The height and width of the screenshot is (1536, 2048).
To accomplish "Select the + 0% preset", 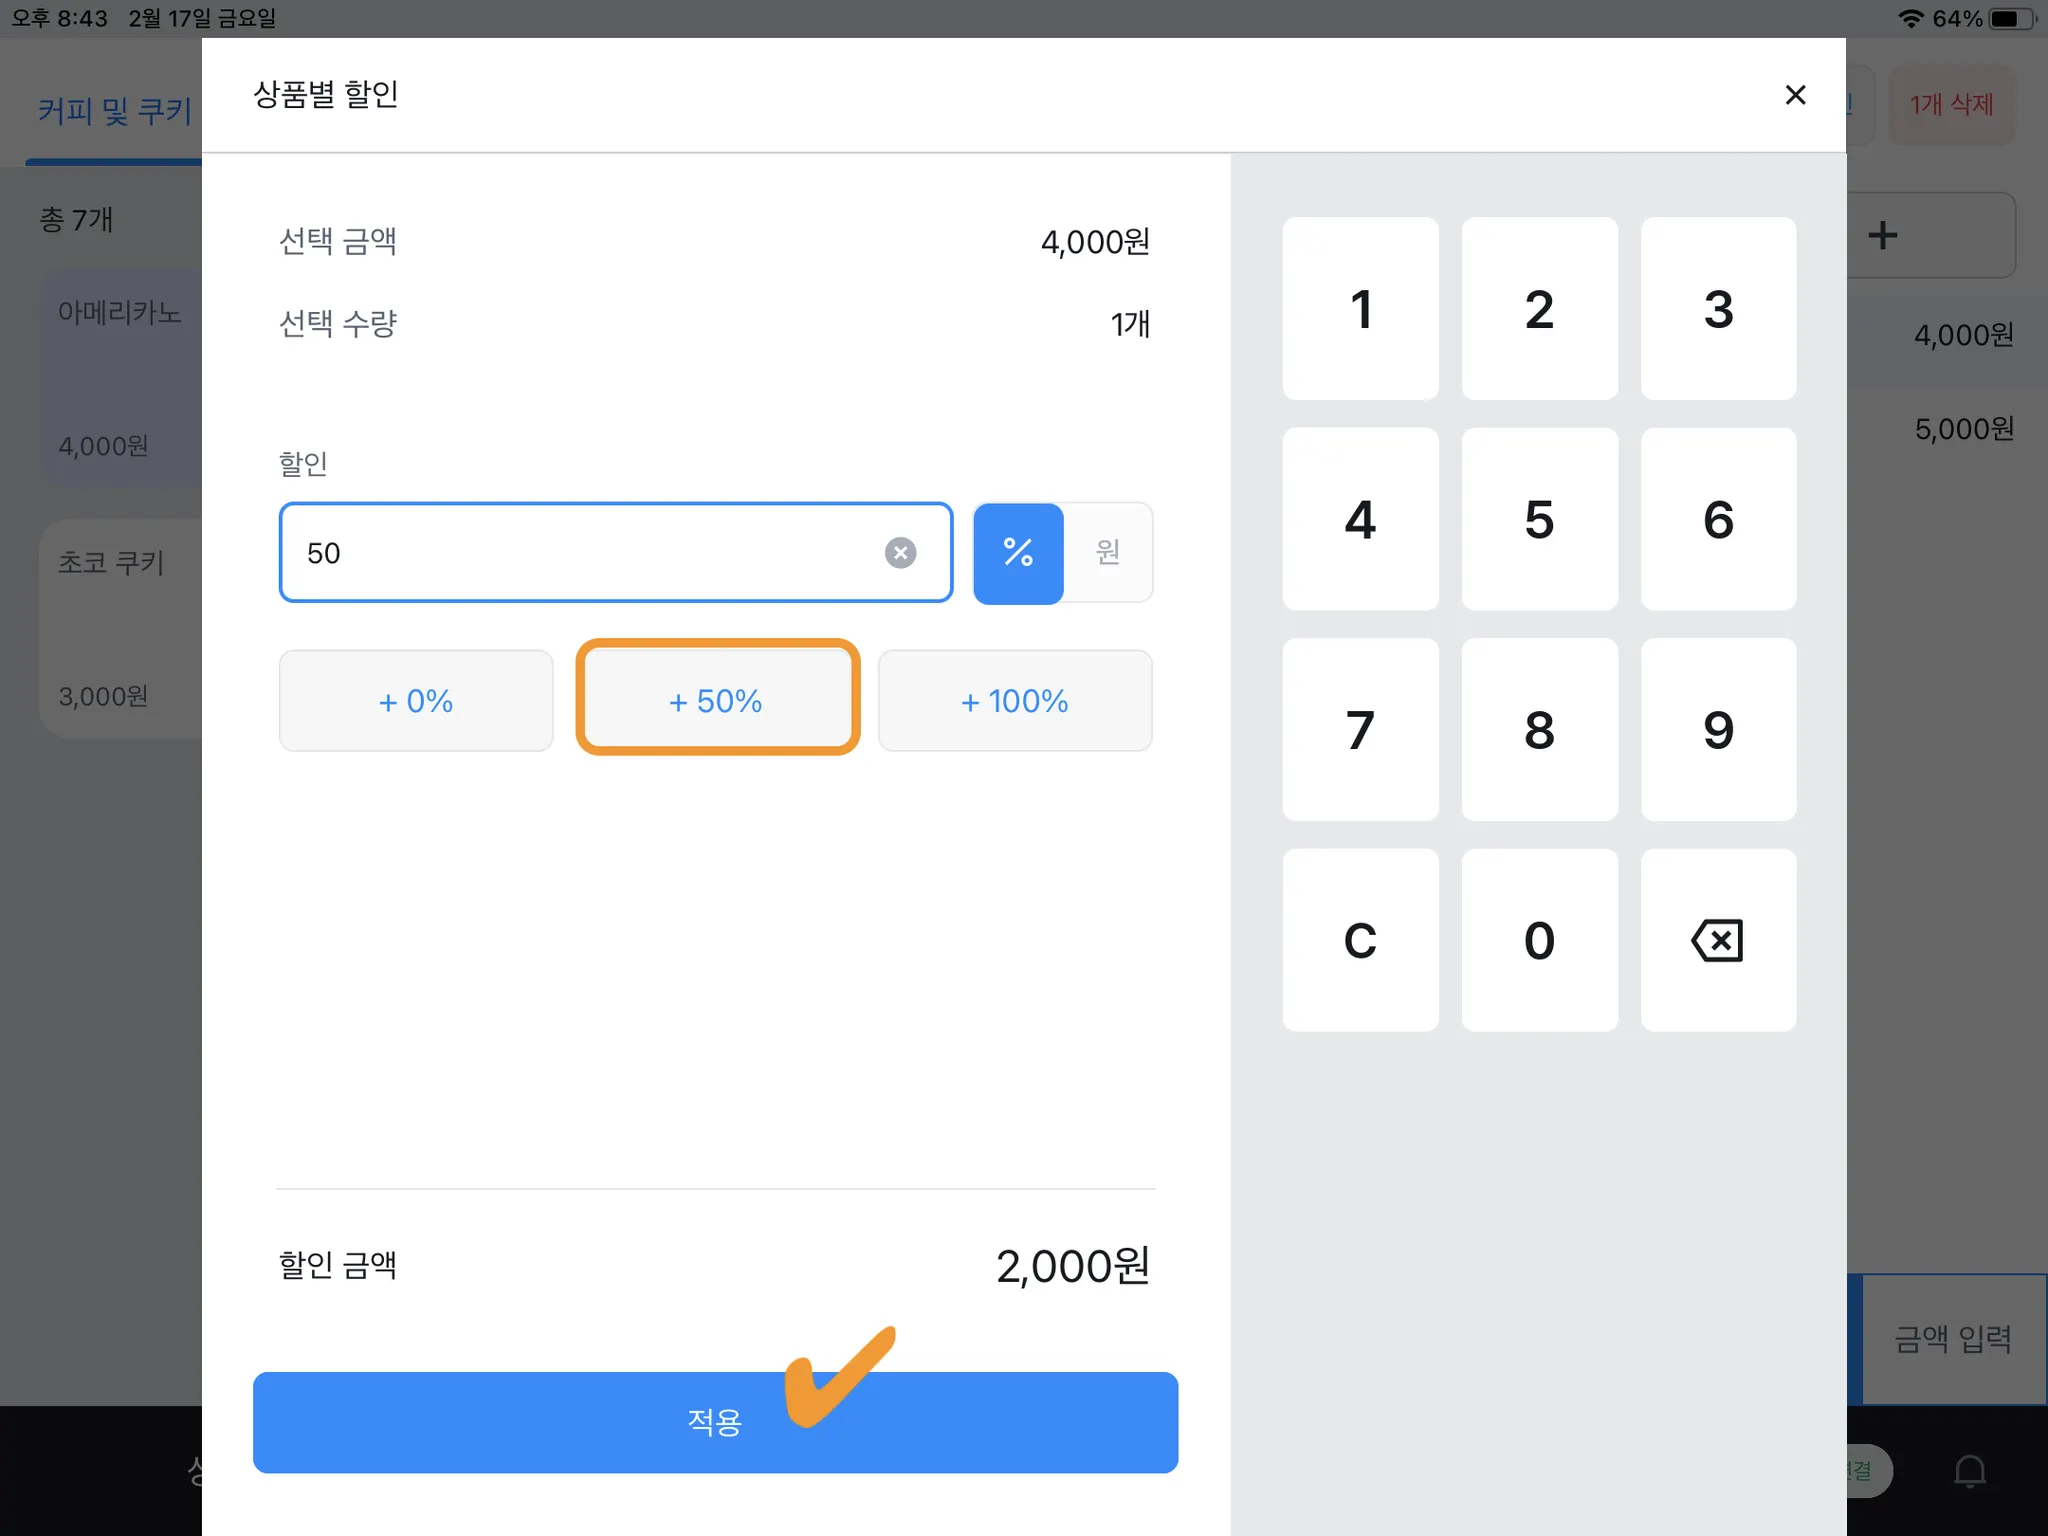I will coord(416,700).
